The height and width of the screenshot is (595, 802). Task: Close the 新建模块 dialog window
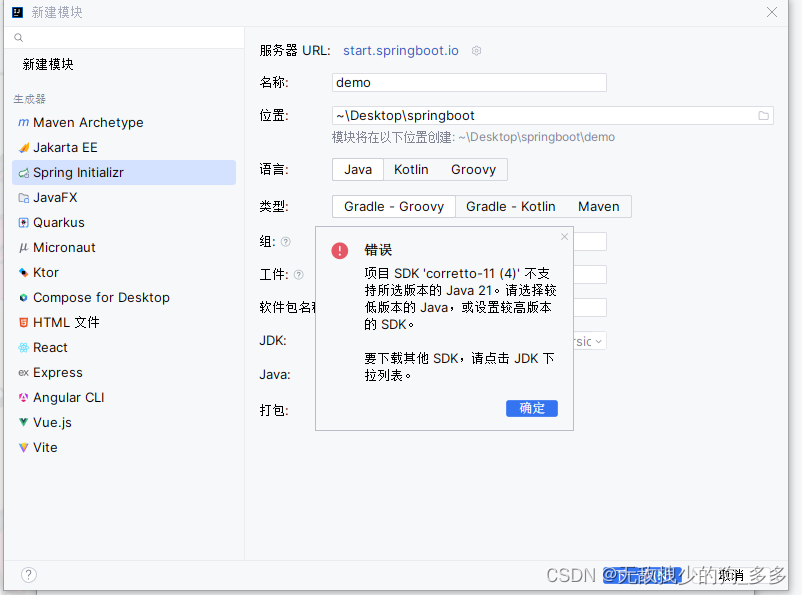pyautogui.click(x=772, y=12)
